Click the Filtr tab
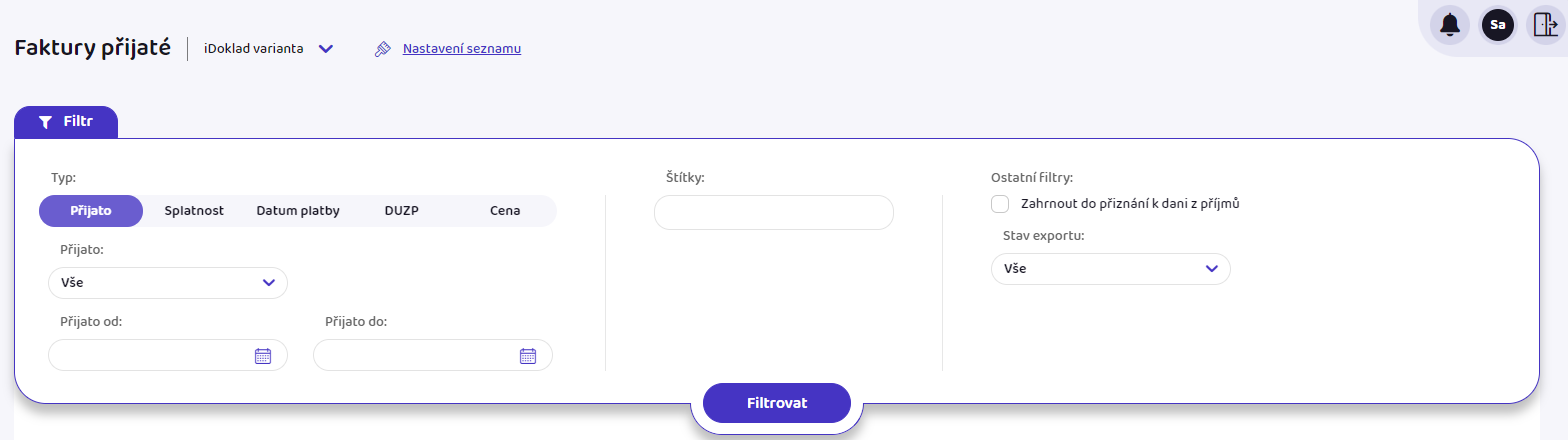1568x440 pixels. pos(66,122)
